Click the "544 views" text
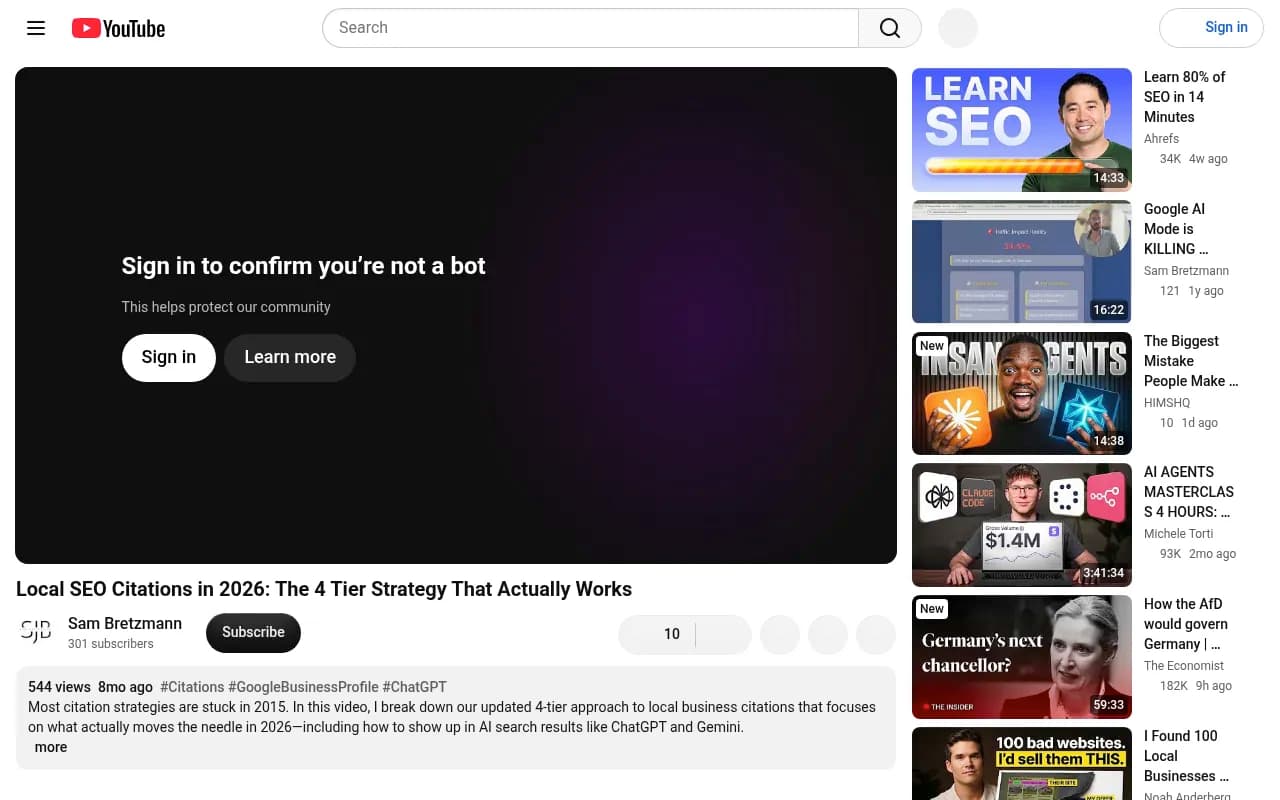The image size is (1280, 800). point(59,687)
